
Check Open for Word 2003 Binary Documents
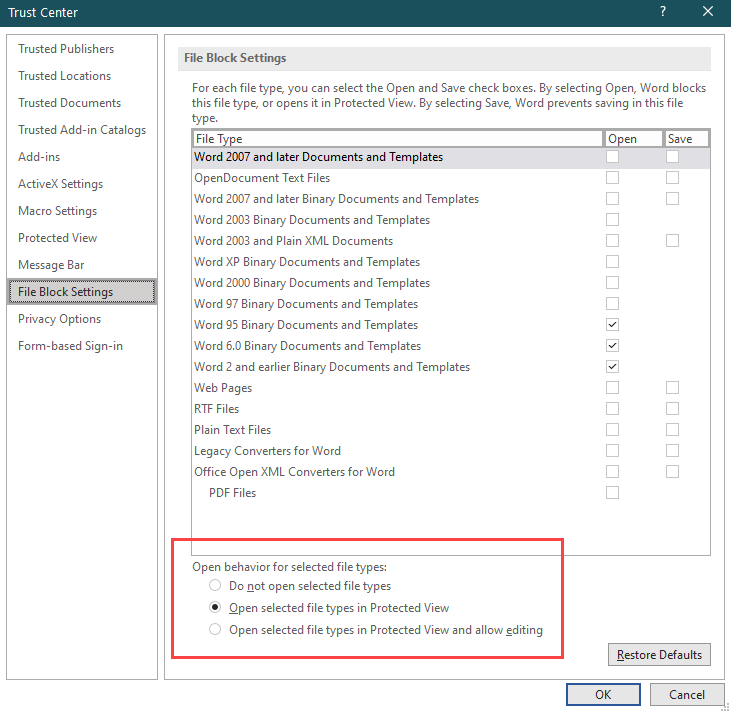coord(612,220)
